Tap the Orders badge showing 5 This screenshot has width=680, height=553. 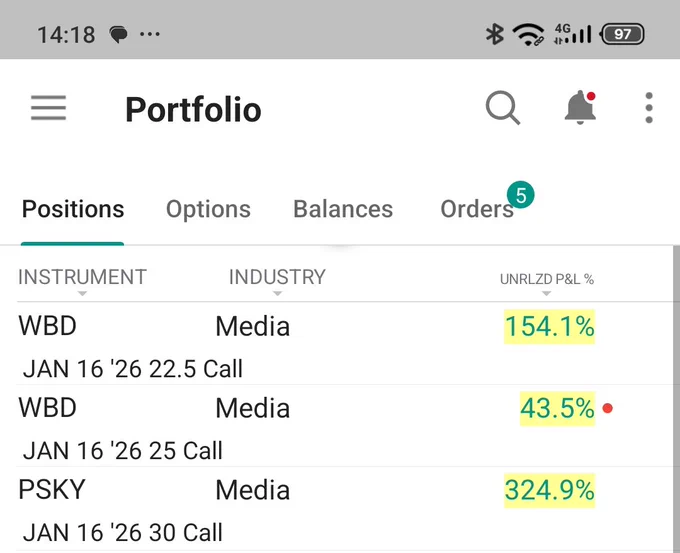(x=520, y=195)
